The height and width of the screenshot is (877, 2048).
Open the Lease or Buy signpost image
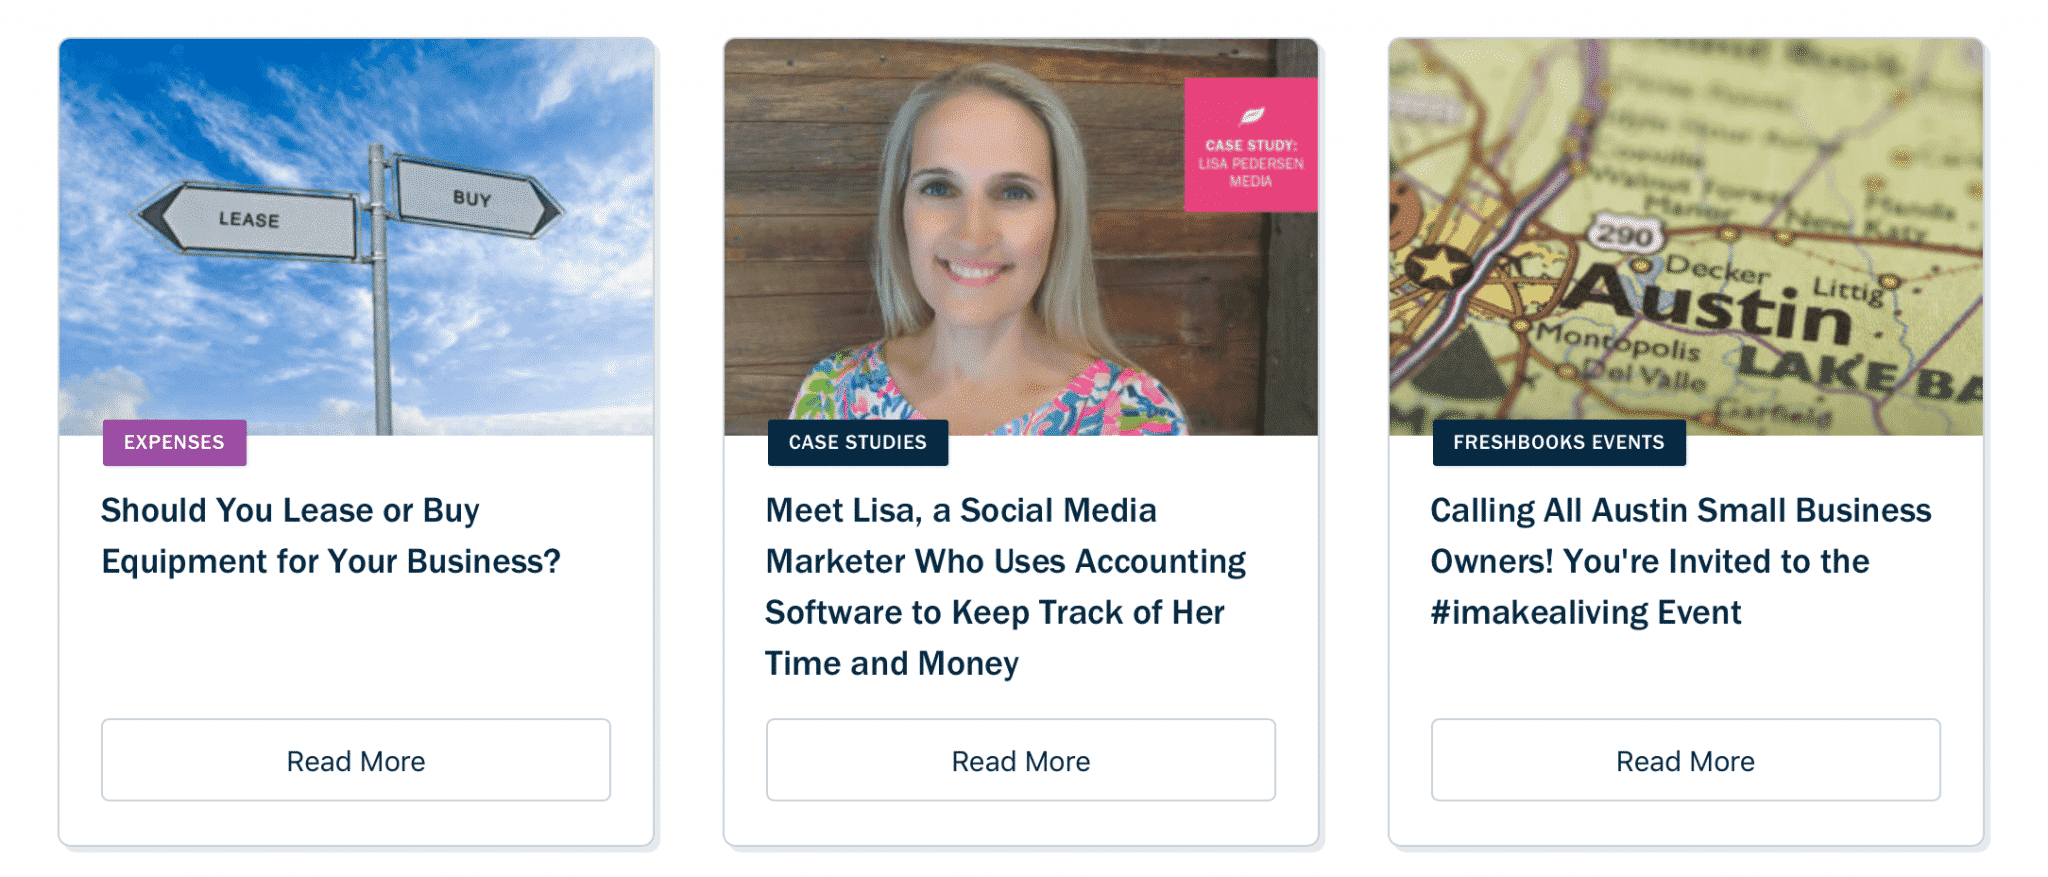pos(356,237)
